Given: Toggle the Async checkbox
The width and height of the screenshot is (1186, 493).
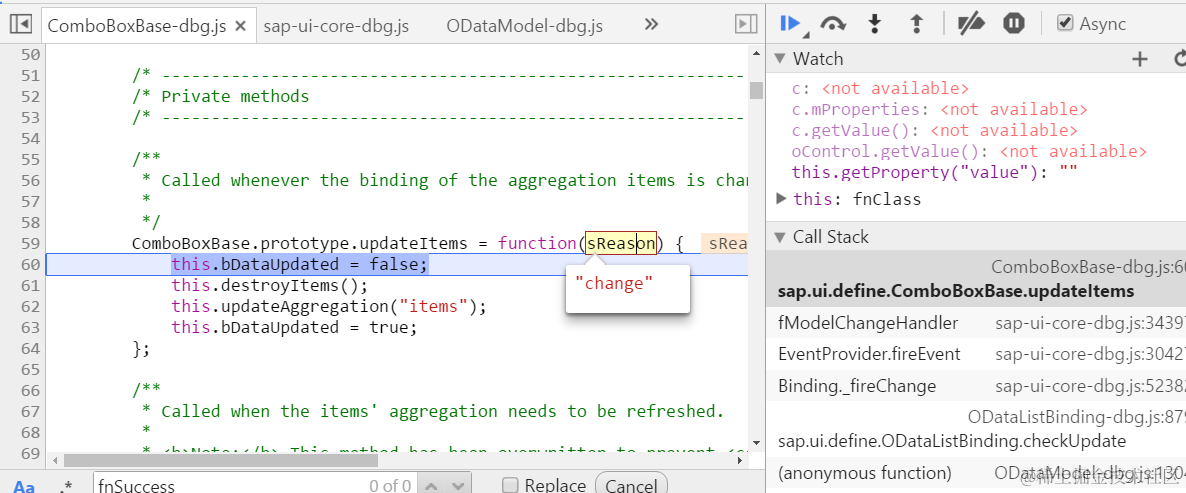Looking at the screenshot, I should pos(1065,23).
